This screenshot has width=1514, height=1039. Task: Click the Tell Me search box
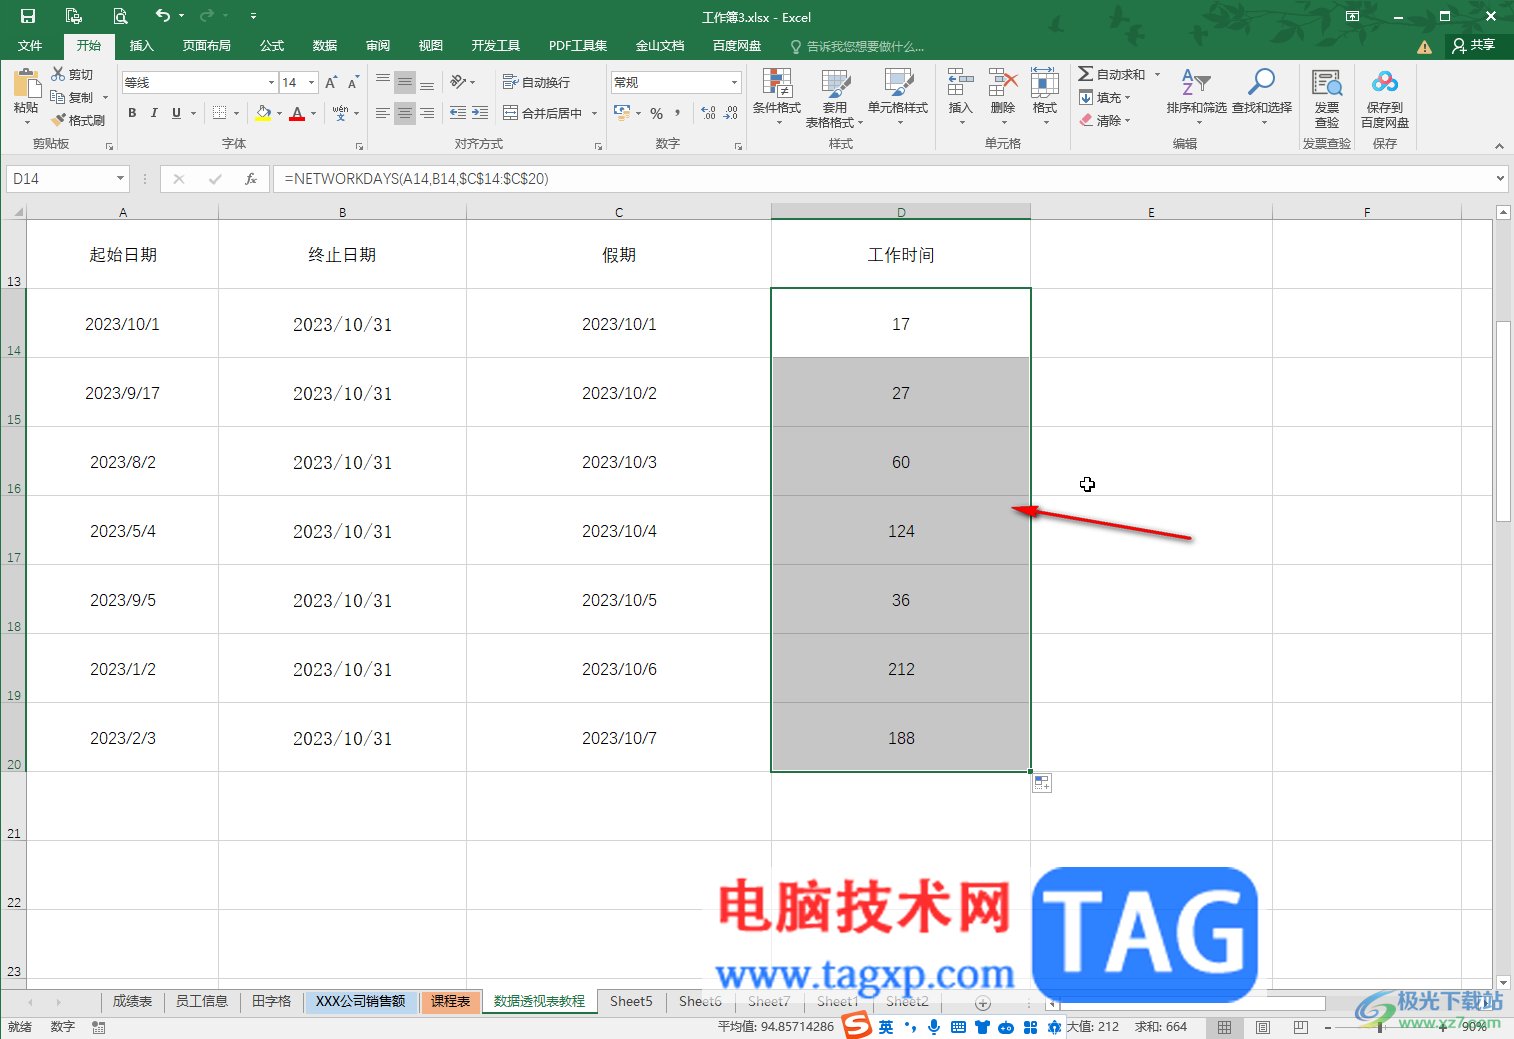point(858,46)
